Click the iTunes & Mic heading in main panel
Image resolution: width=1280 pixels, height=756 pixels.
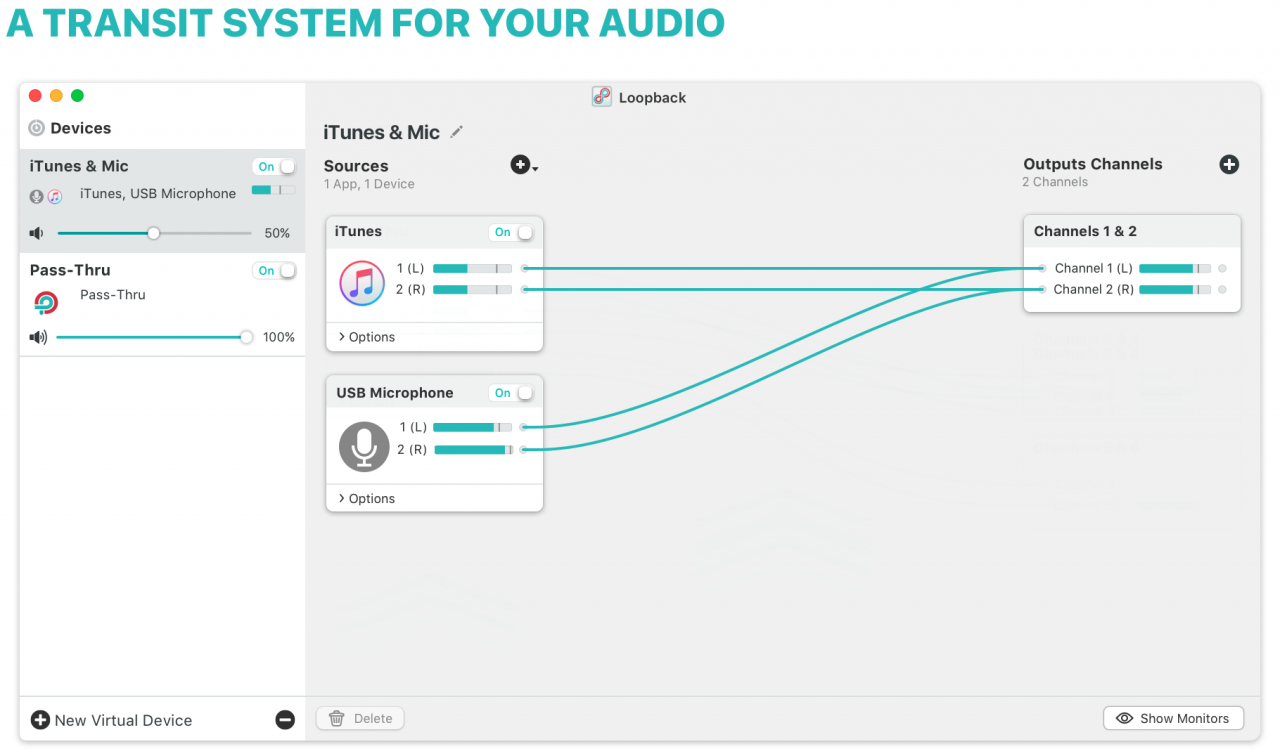coord(381,132)
